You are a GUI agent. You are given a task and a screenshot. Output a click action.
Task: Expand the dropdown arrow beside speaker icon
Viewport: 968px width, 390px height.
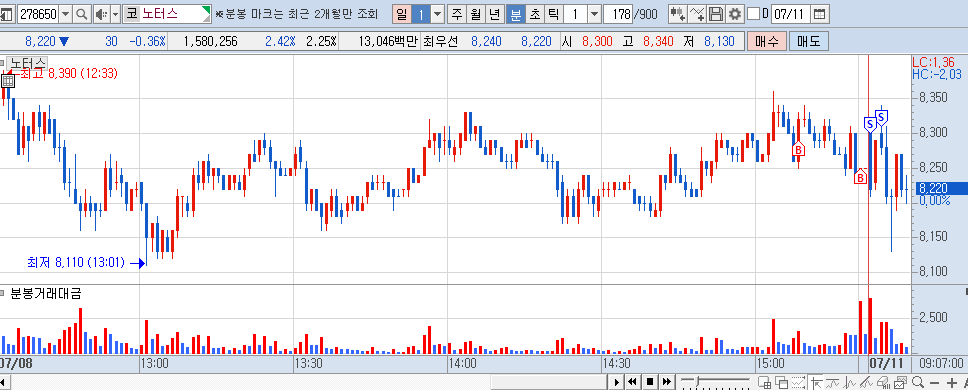tap(115, 14)
